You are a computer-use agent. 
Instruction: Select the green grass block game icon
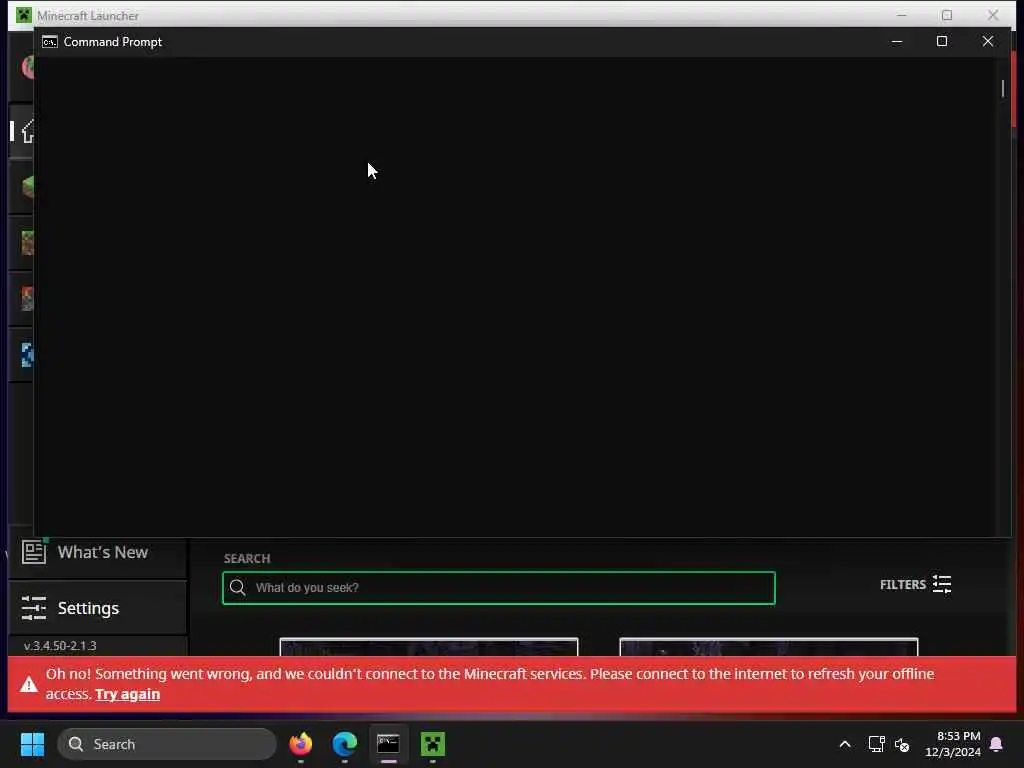point(27,187)
